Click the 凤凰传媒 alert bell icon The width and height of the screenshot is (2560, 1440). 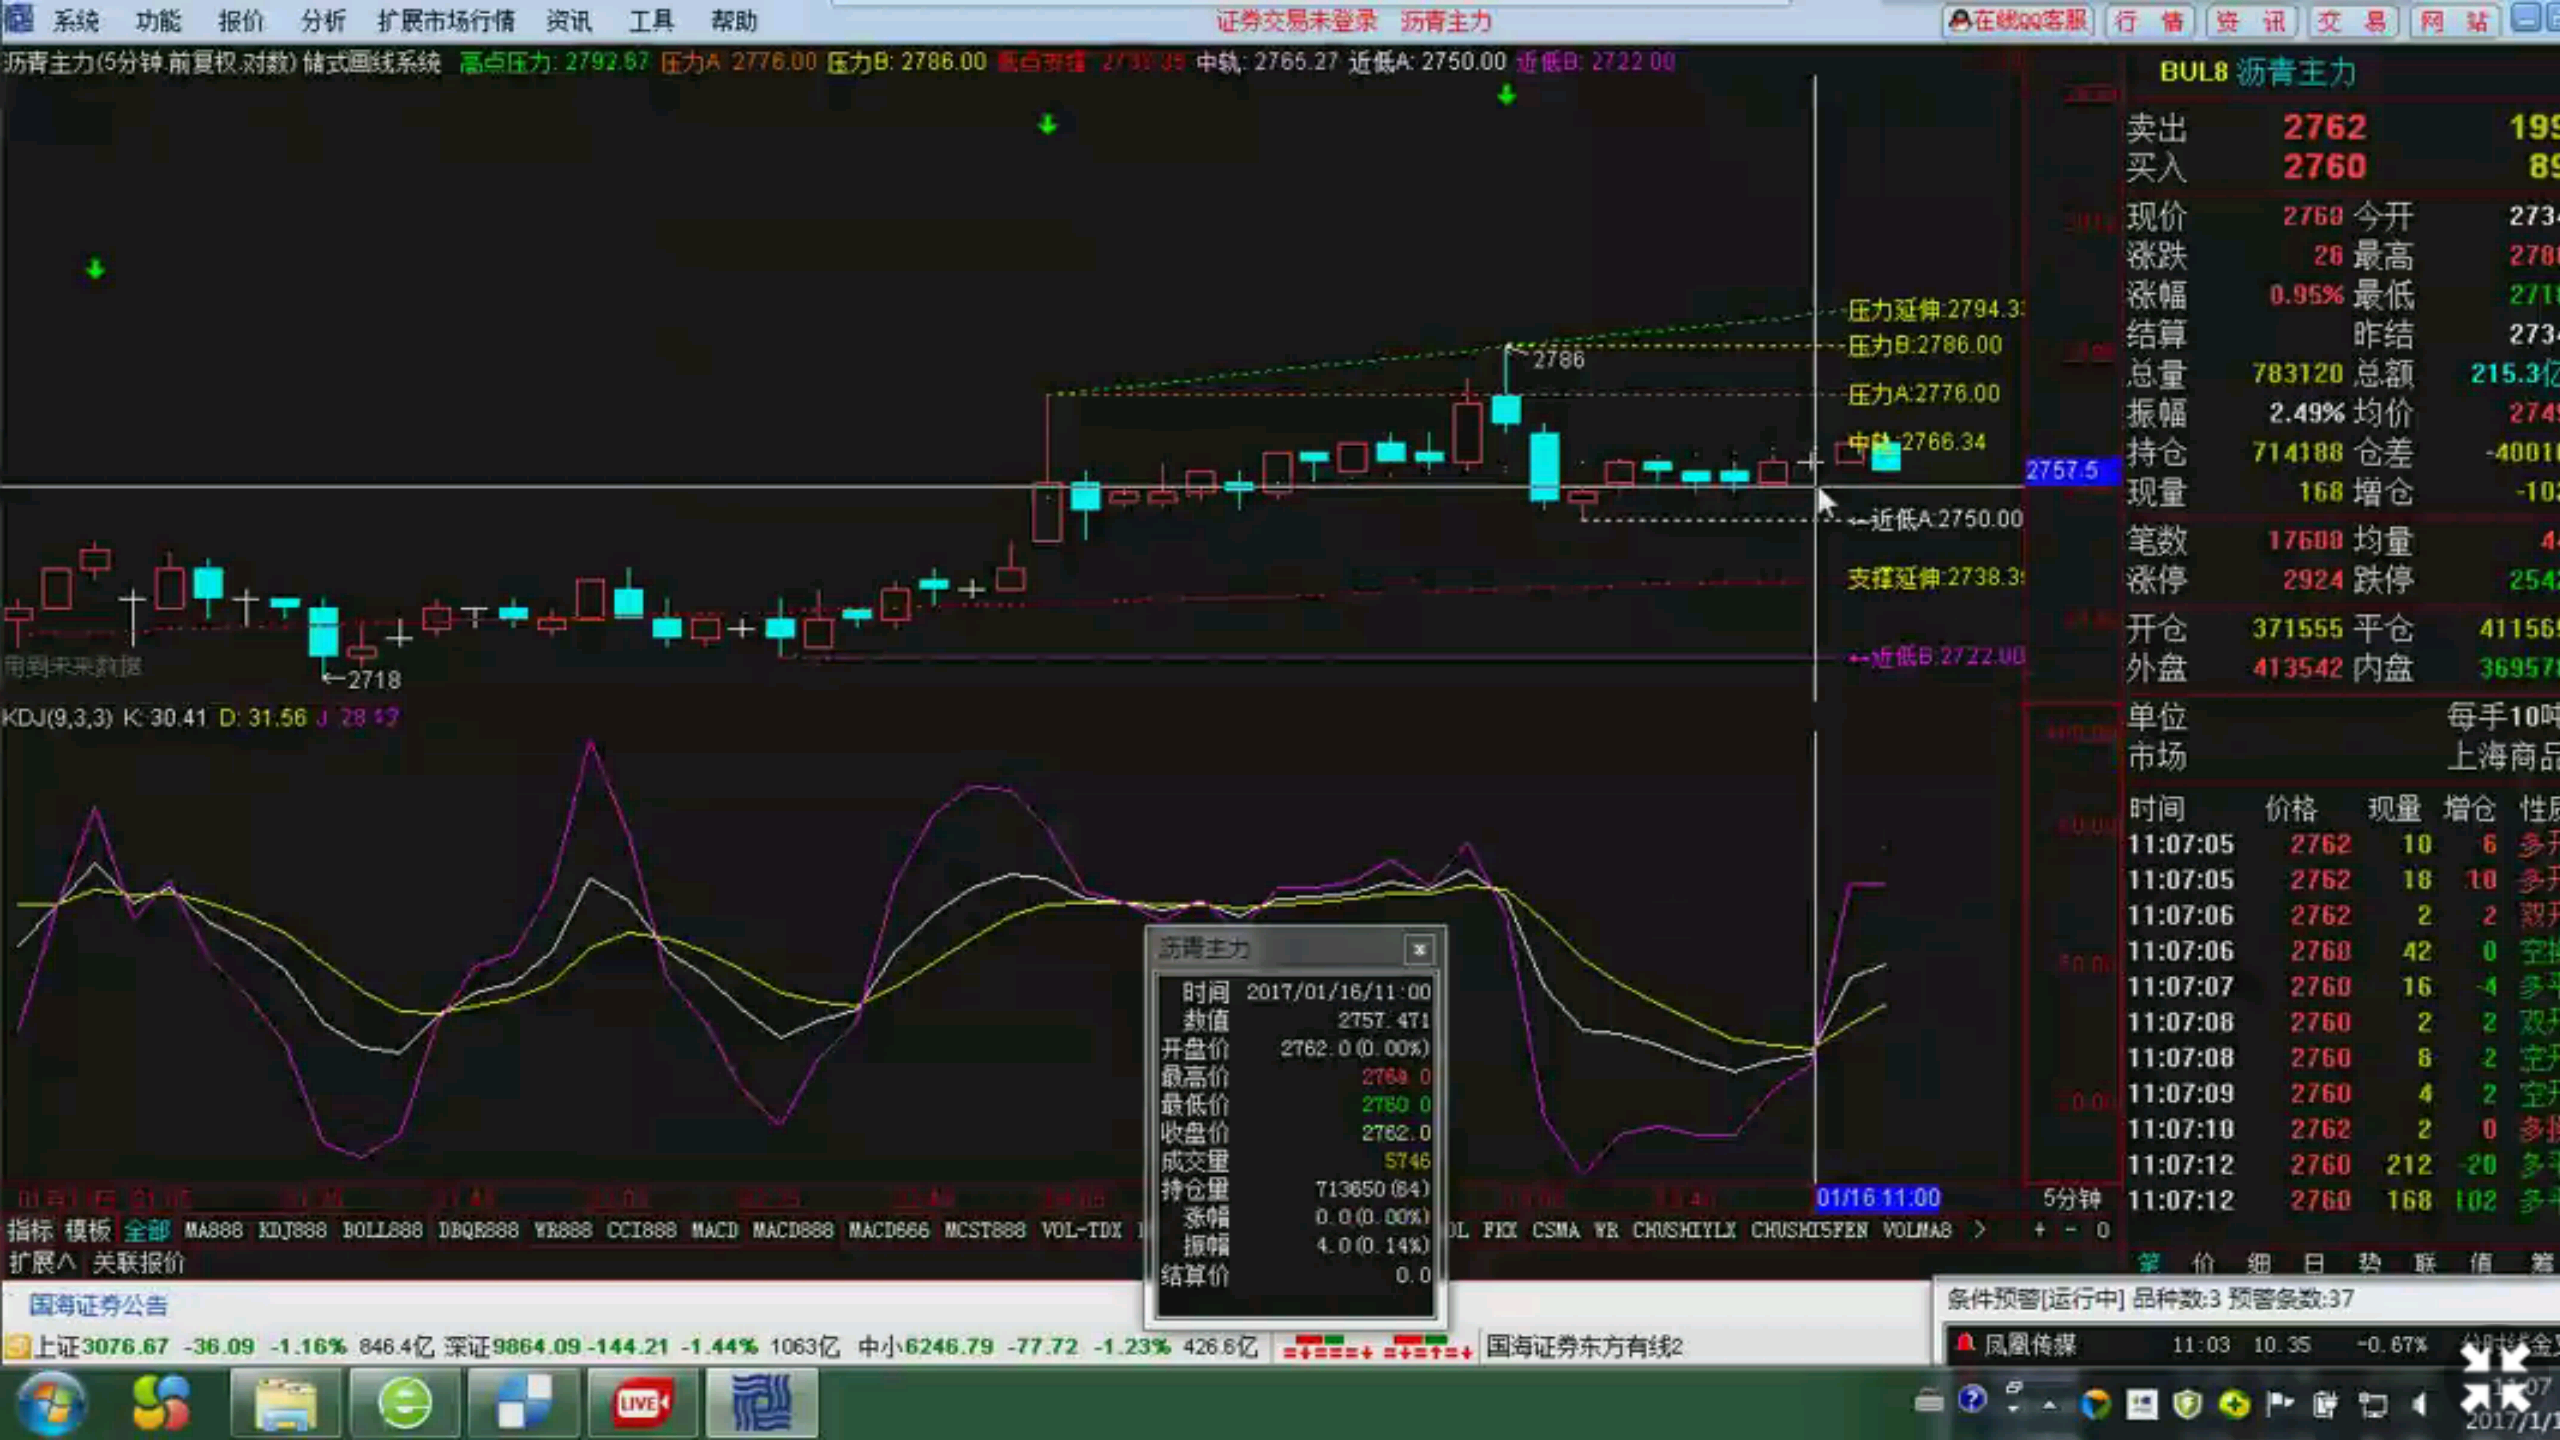pos(1965,1344)
